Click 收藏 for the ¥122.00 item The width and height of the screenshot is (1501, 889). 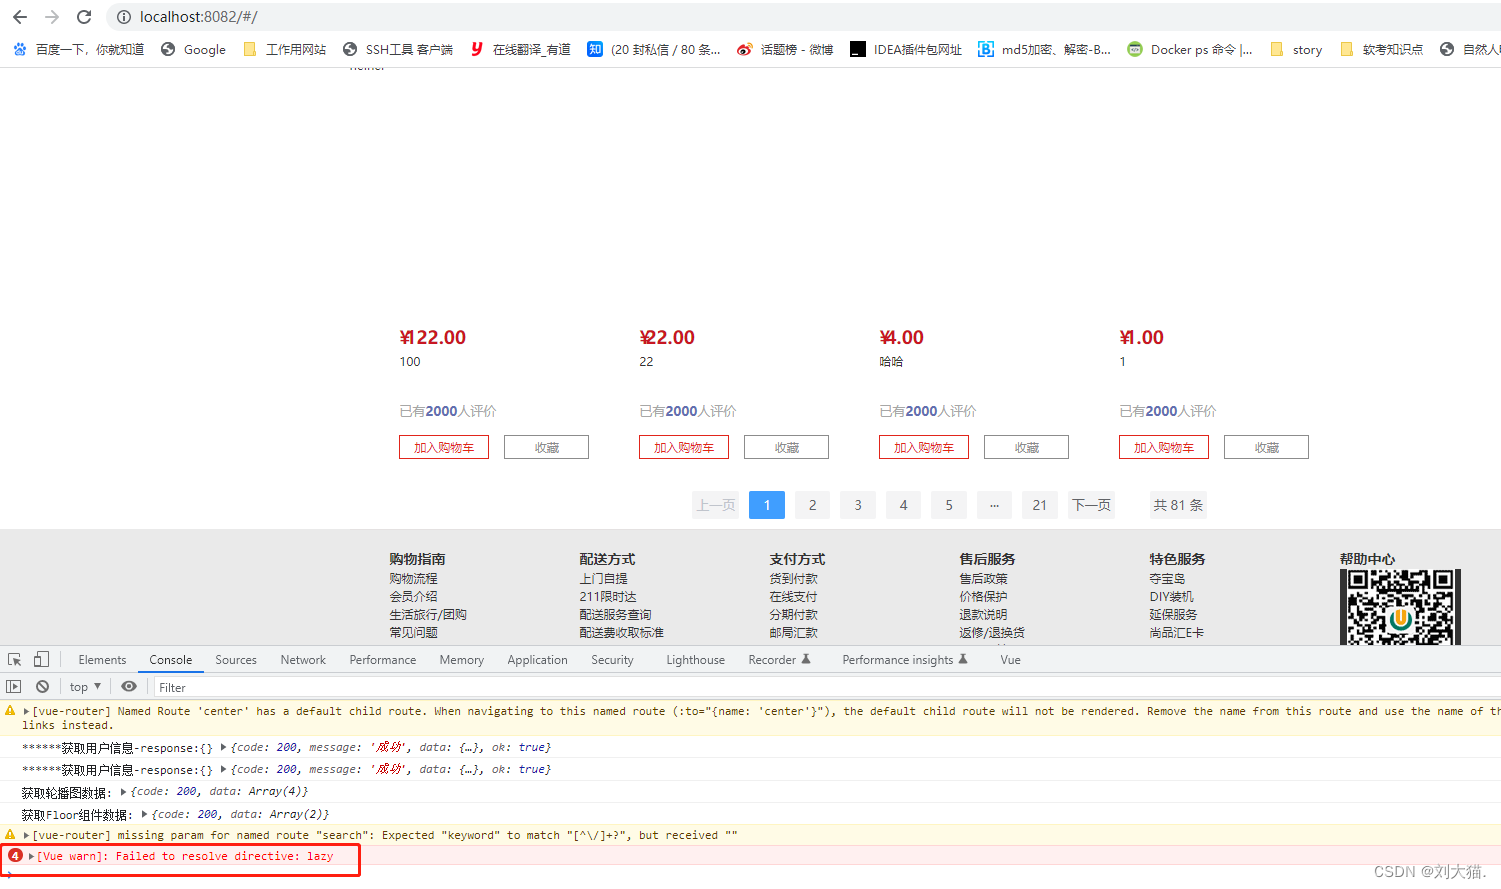[x=546, y=447]
